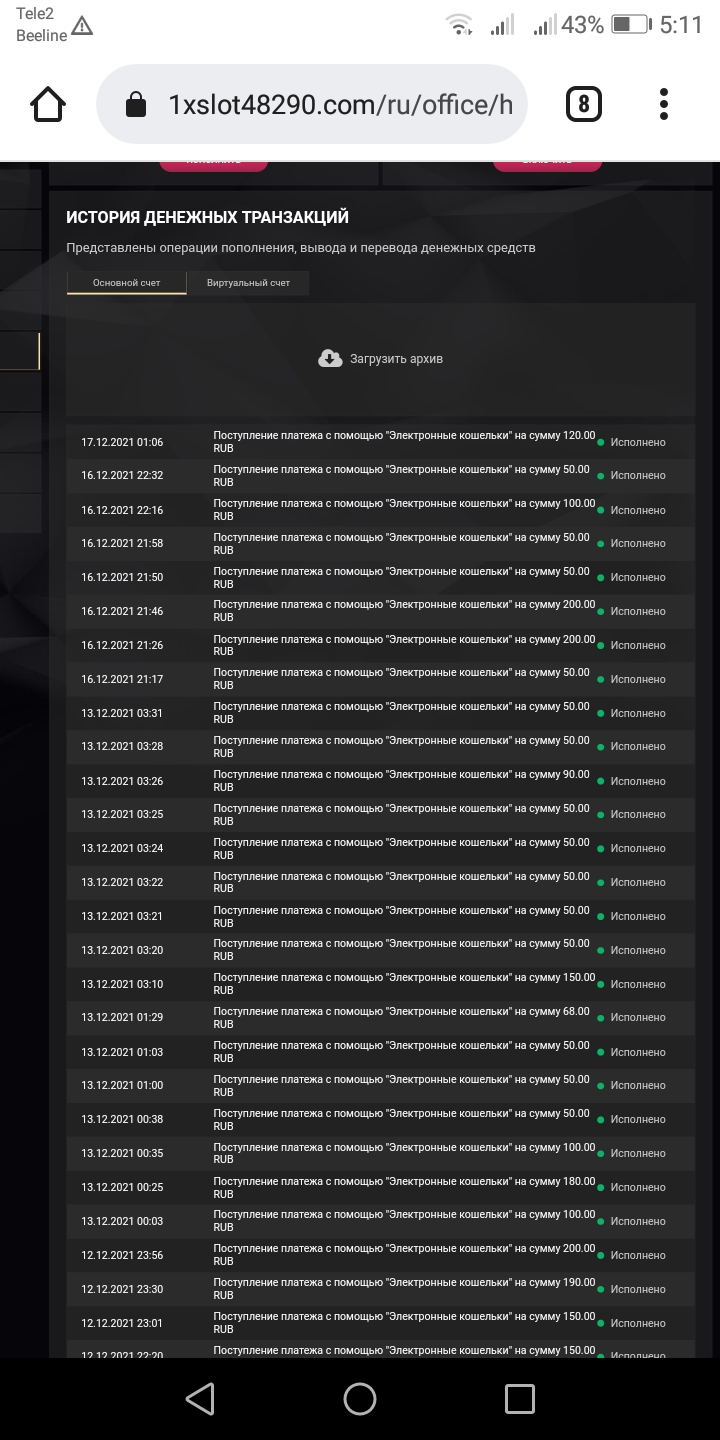Tap the address bar URL field

click(x=340, y=105)
